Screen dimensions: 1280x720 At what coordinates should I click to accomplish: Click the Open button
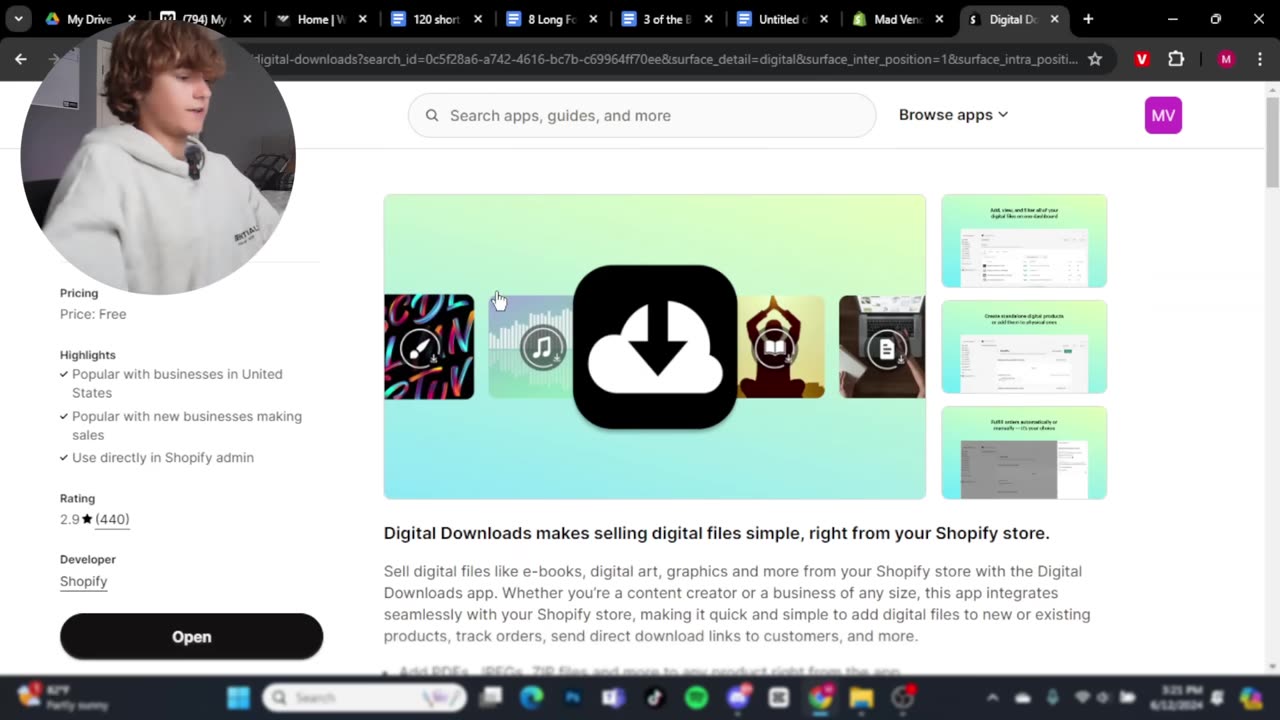191,637
